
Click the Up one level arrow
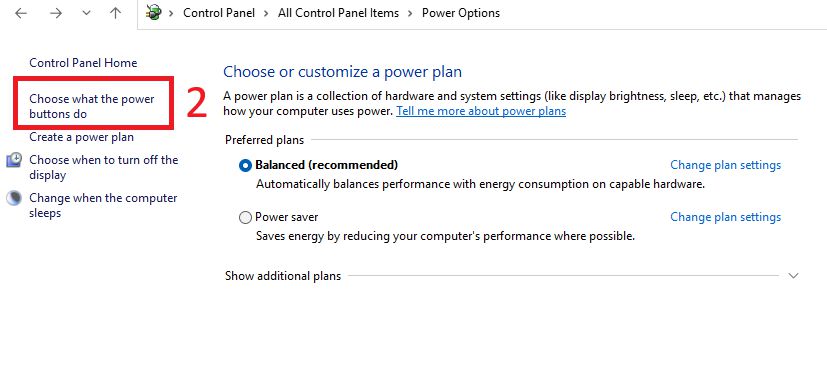coord(115,14)
